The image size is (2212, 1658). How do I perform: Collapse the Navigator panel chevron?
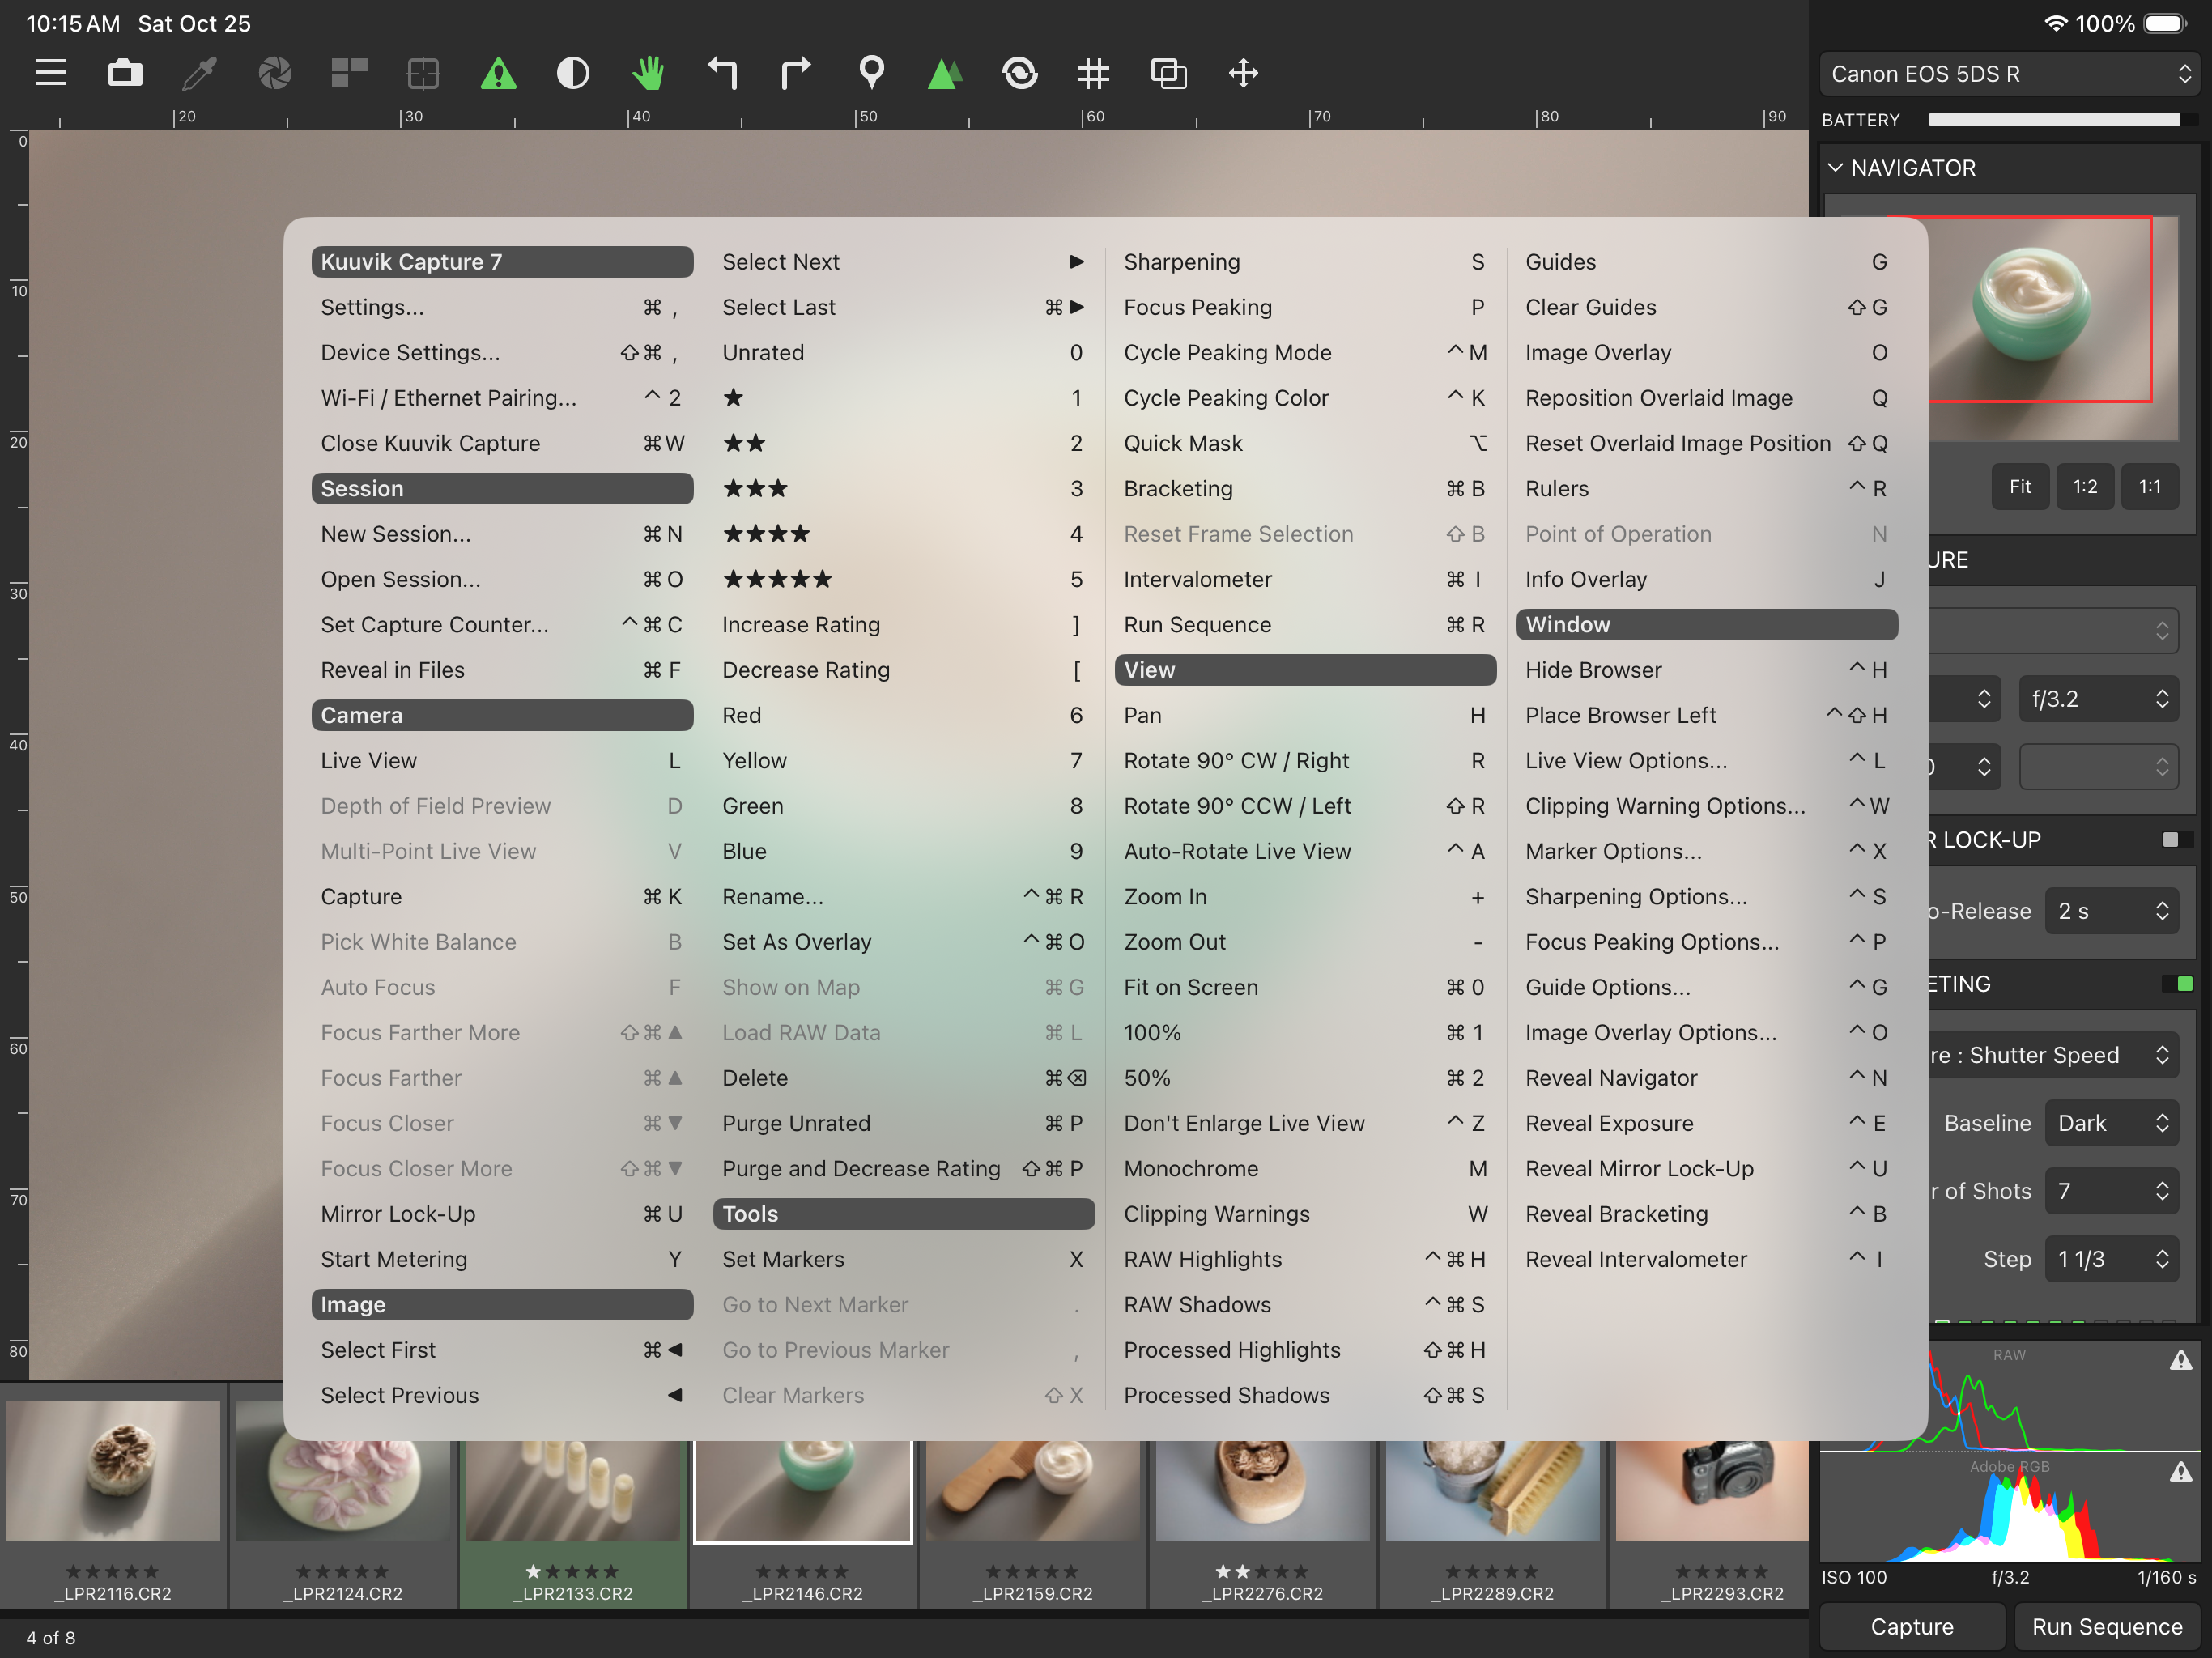1836,168
